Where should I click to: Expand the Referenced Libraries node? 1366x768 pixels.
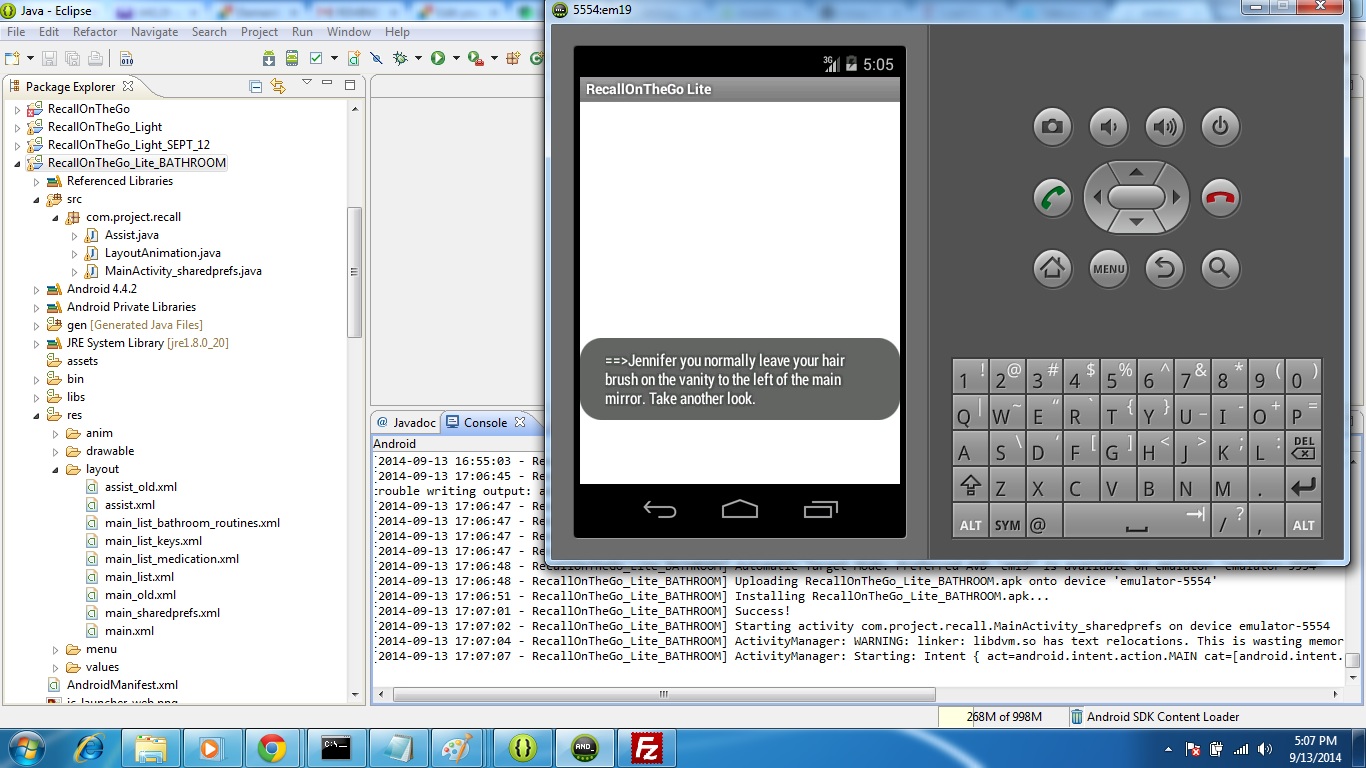point(36,181)
